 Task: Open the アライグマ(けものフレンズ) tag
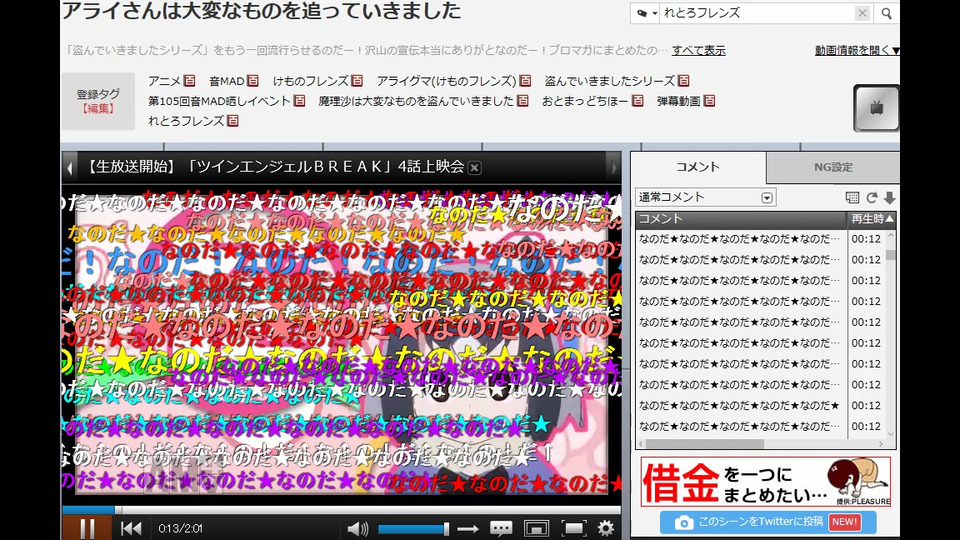click(x=446, y=81)
